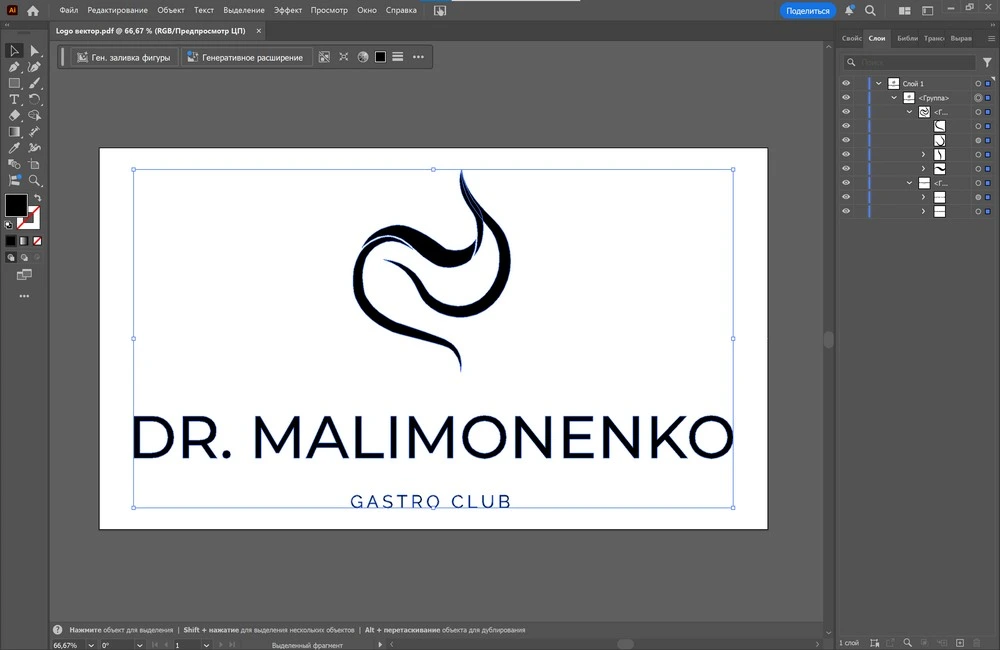The height and width of the screenshot is (650, 1000).
Task: Switch to the Свойства panel tab
Action: [x=851, y=38]
